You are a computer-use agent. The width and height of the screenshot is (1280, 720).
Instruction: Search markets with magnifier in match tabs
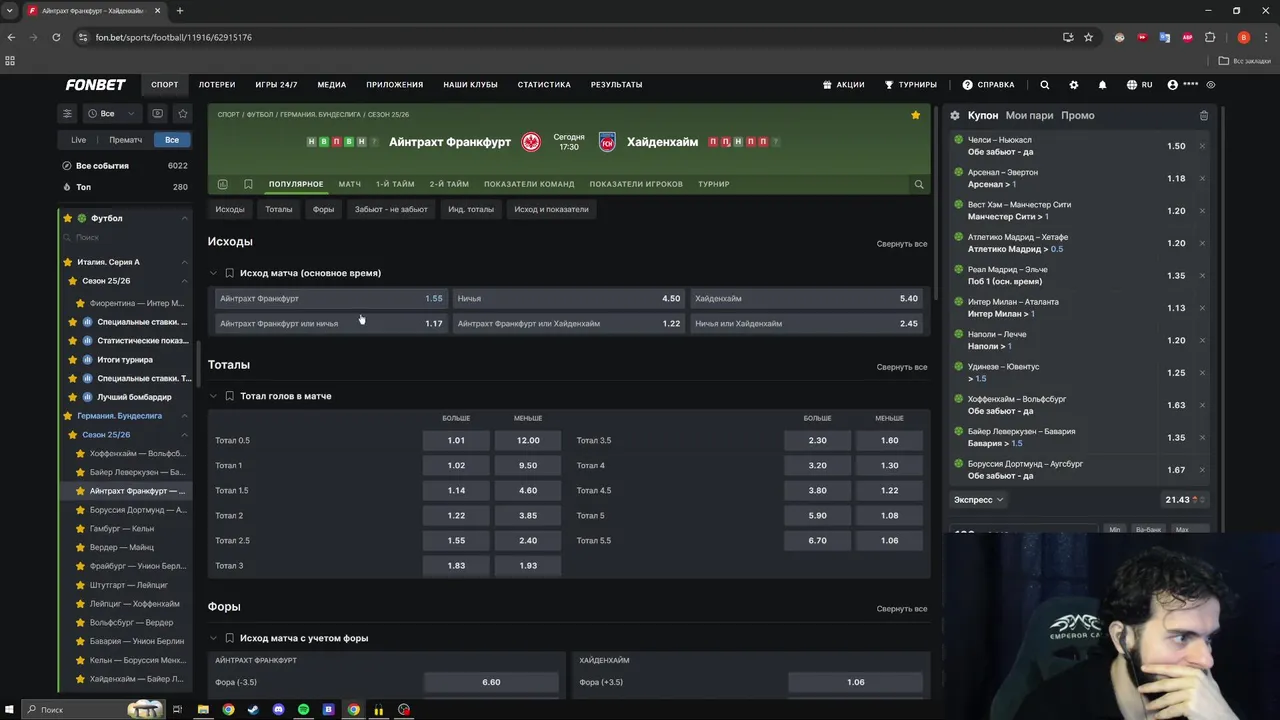coord(918,184)
